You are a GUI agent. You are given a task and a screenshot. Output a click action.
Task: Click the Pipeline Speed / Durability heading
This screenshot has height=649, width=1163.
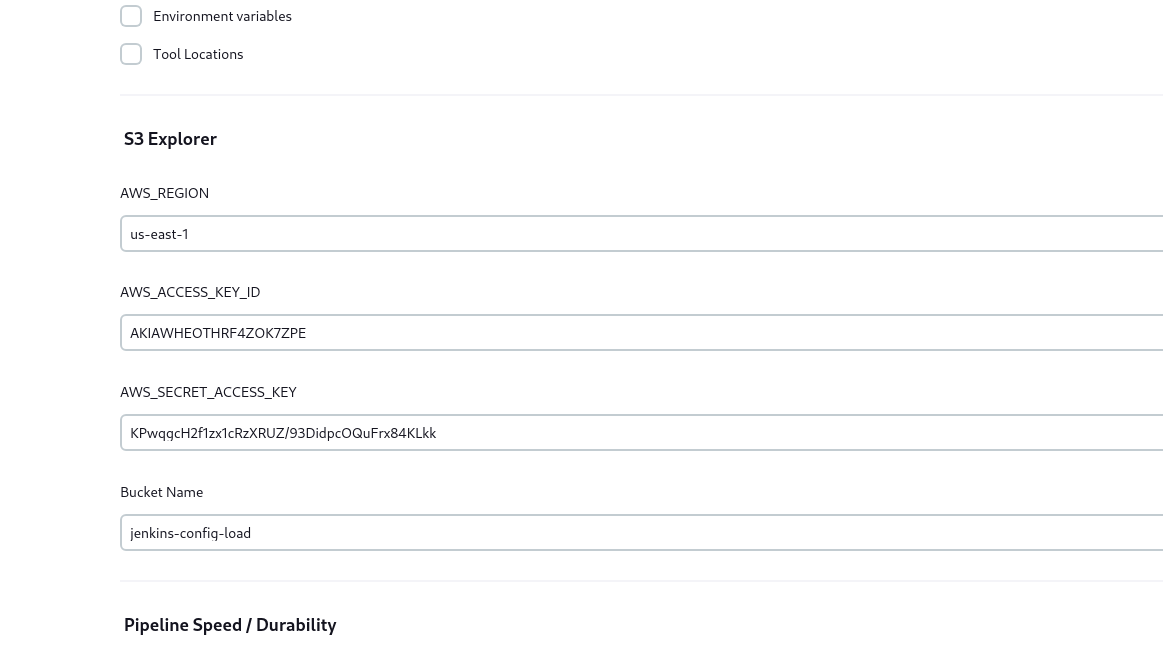click(x=230, y=625)
